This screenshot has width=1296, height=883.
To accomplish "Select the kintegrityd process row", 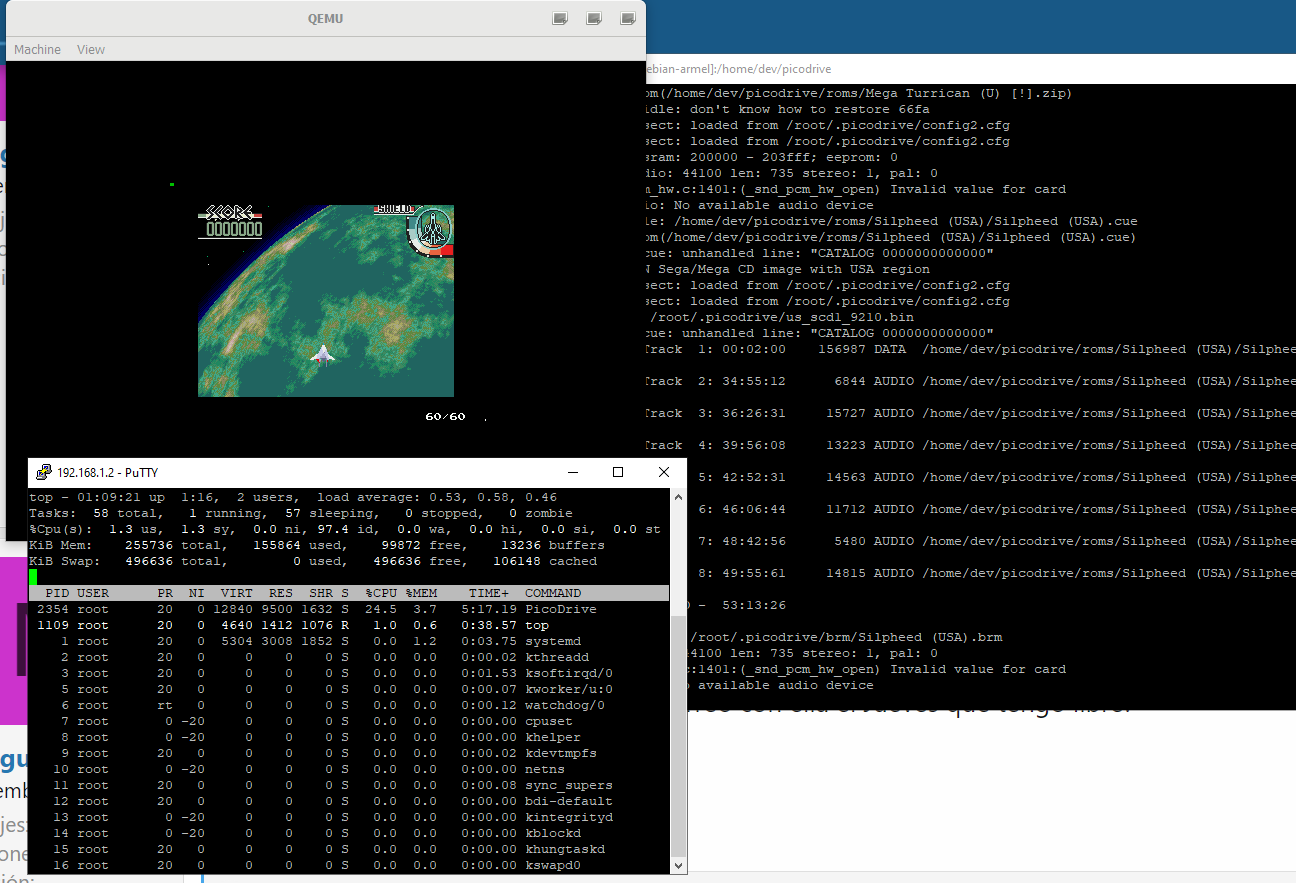I will 348,817.
